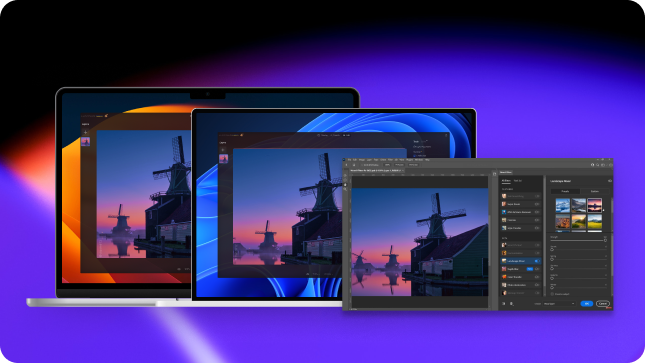Click the 100% zoom button in options bar

387,165
